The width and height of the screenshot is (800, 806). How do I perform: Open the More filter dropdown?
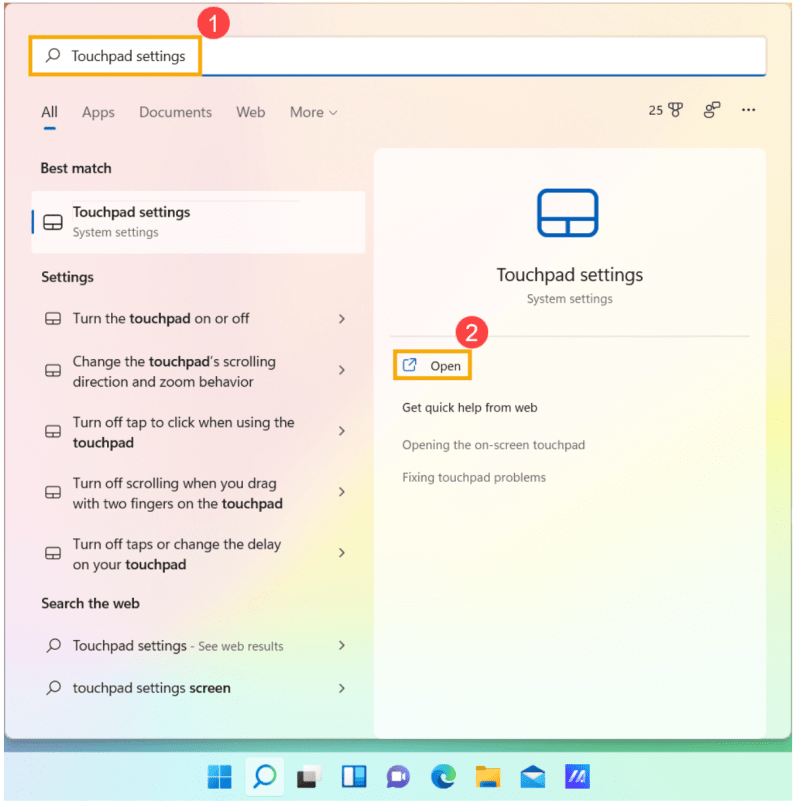(313, 112)
